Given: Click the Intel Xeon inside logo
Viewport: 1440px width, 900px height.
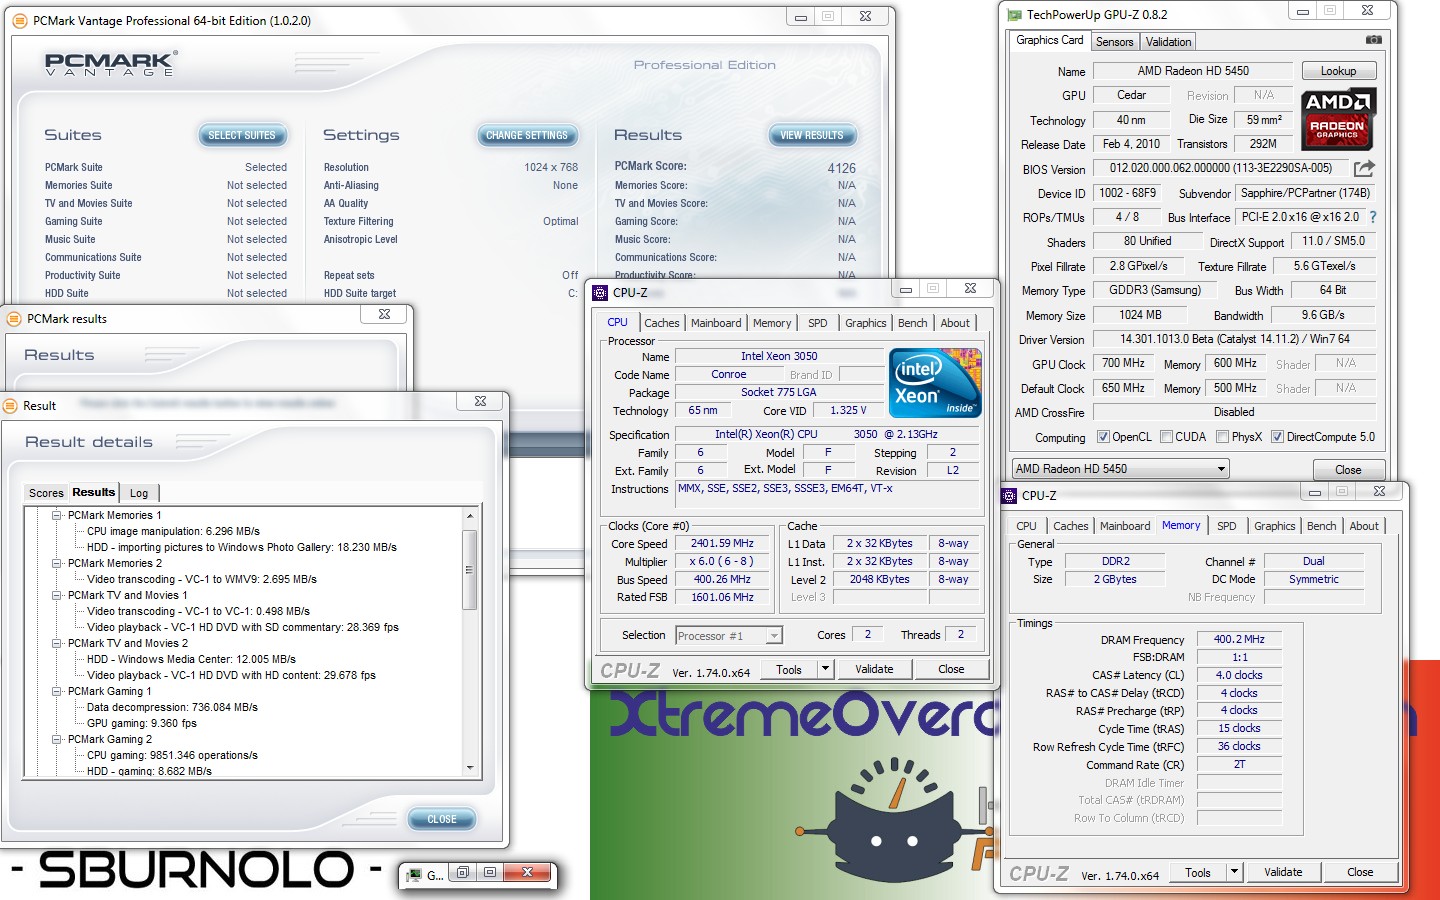Looking at the screenshot, I should tap(935, 383).
